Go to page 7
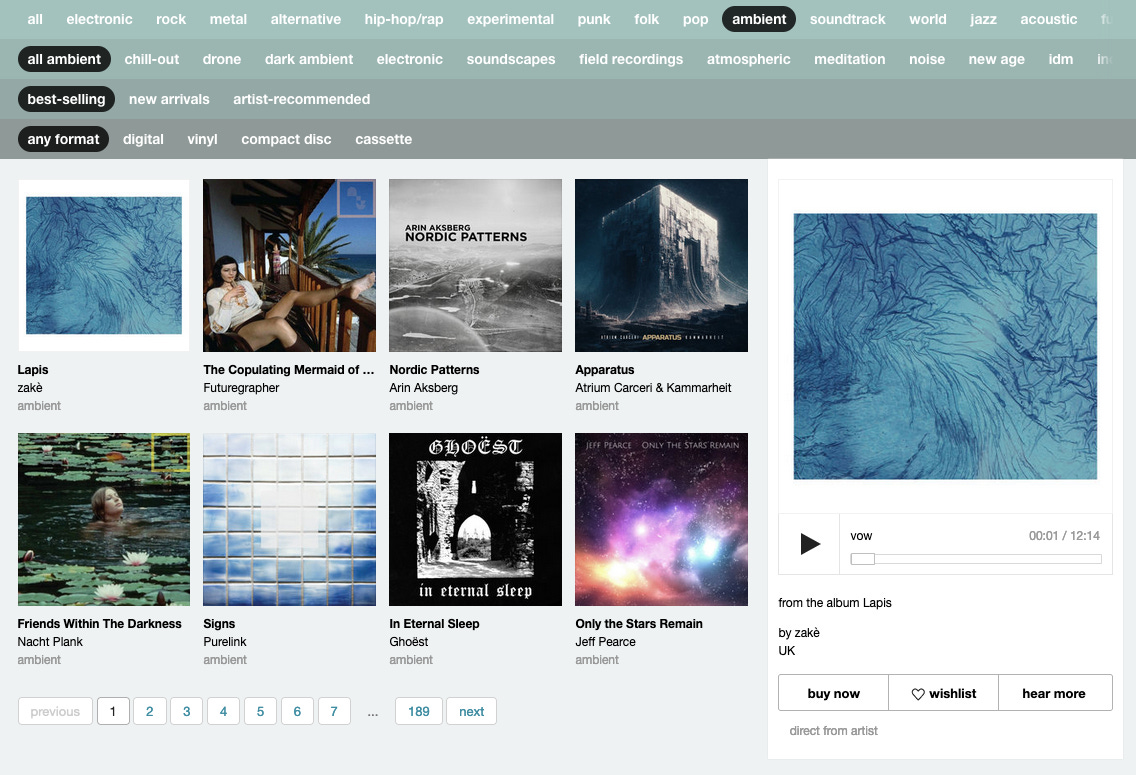This screenshot has height=775, width=1136. pos(334,711)
